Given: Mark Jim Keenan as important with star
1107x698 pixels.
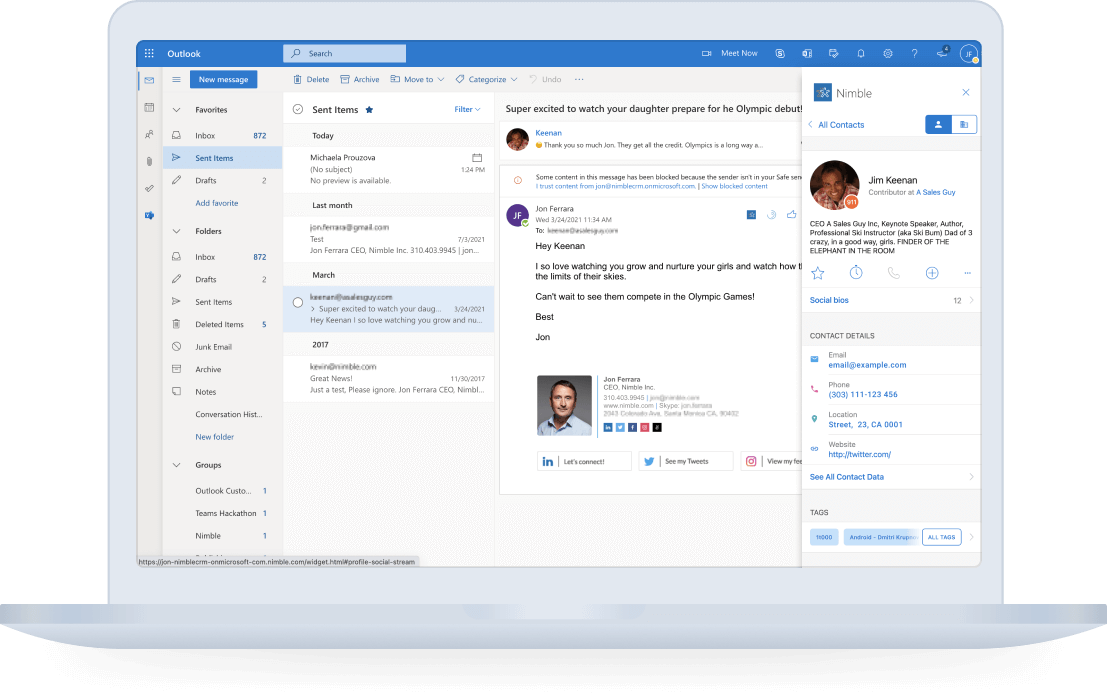Looking at the screenshot, I should 818,273.
